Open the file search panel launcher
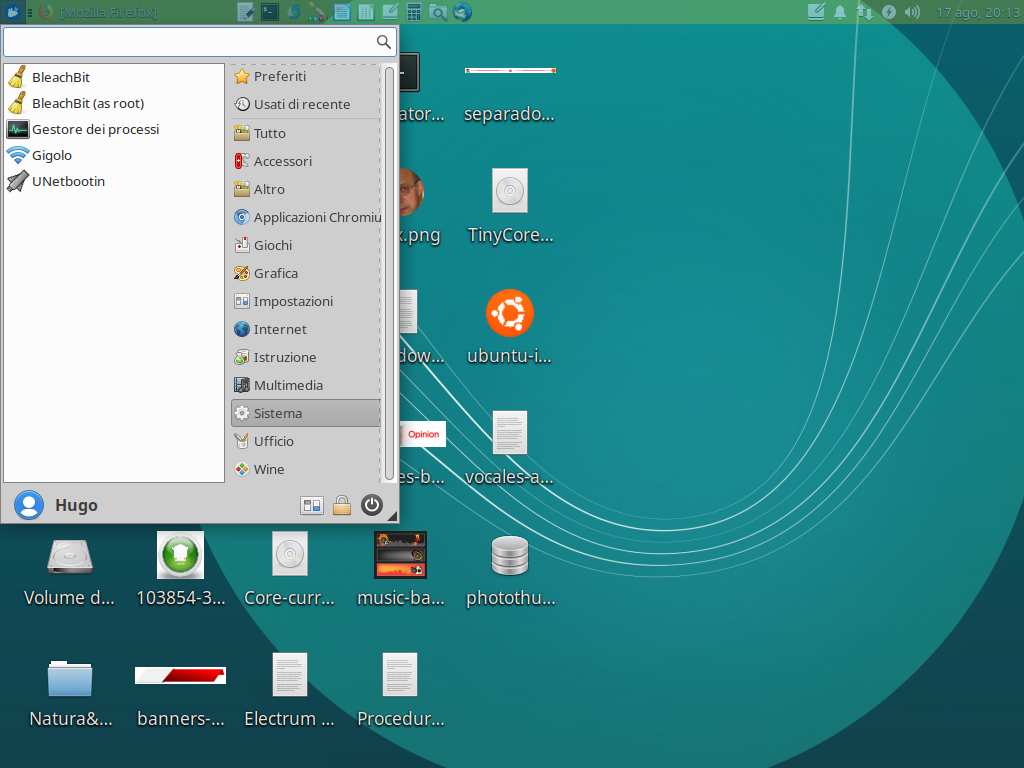Screen dimensions: 1024x768 coord(438,12)
